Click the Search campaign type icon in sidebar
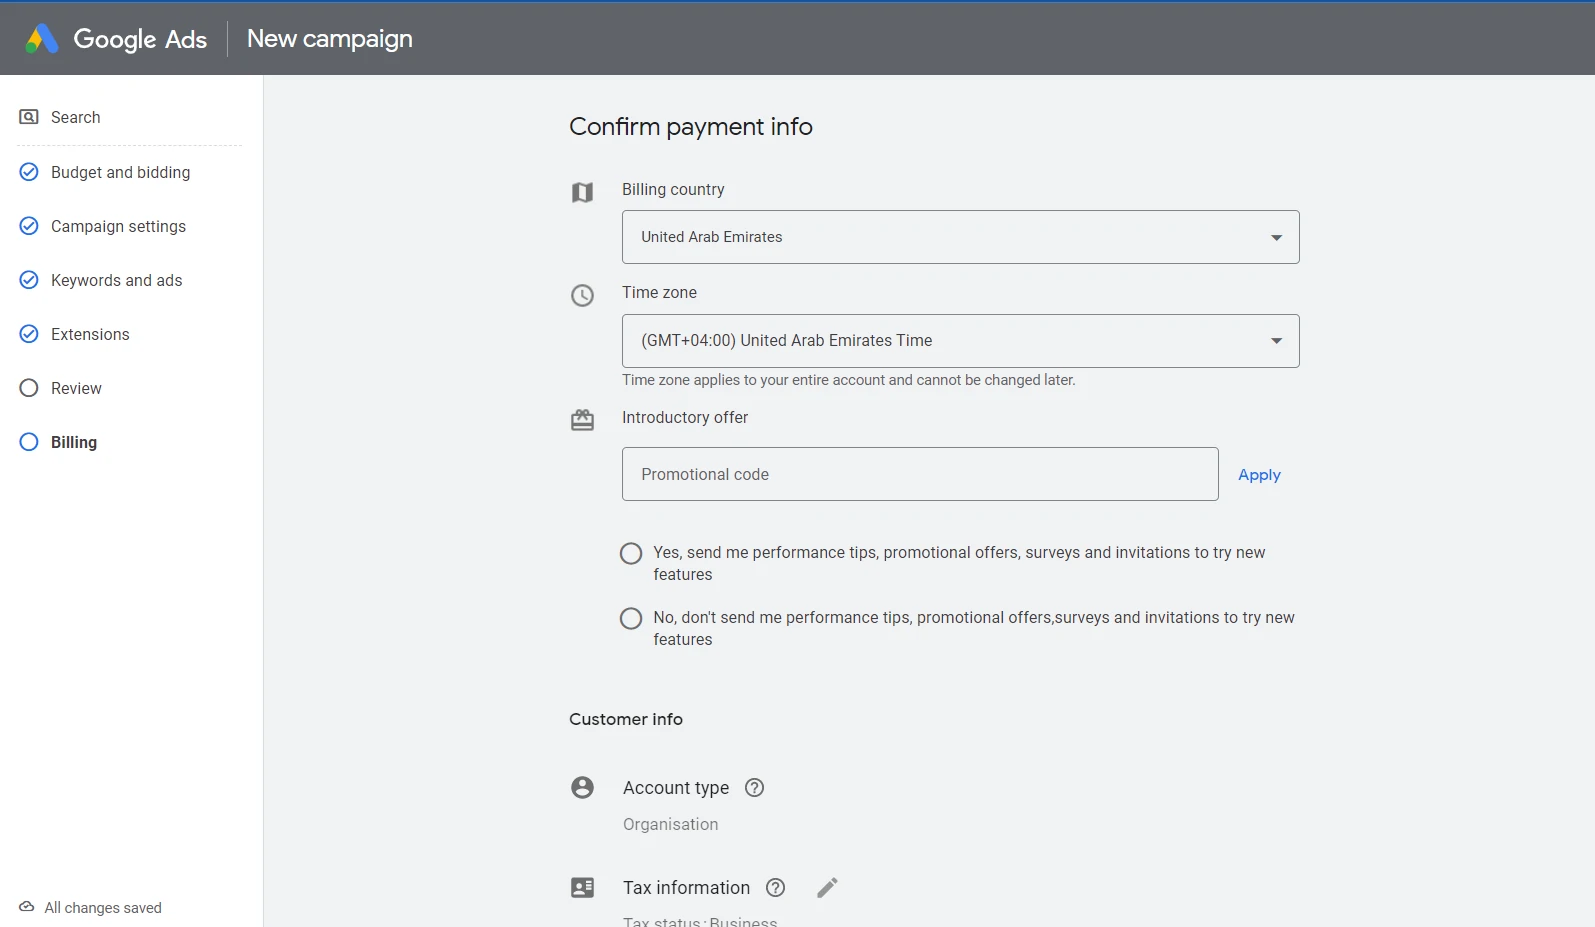Viewport: 1595px width, 927px height. click(29, 117)
